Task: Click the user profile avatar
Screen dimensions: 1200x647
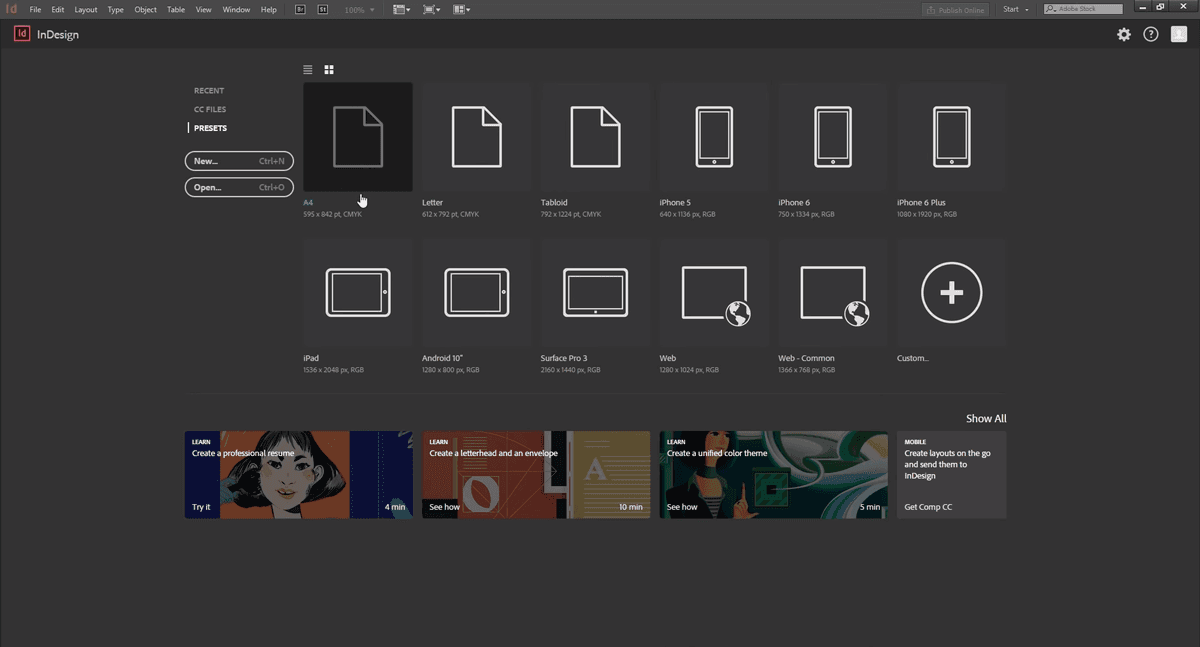Action: [1178, 34]
